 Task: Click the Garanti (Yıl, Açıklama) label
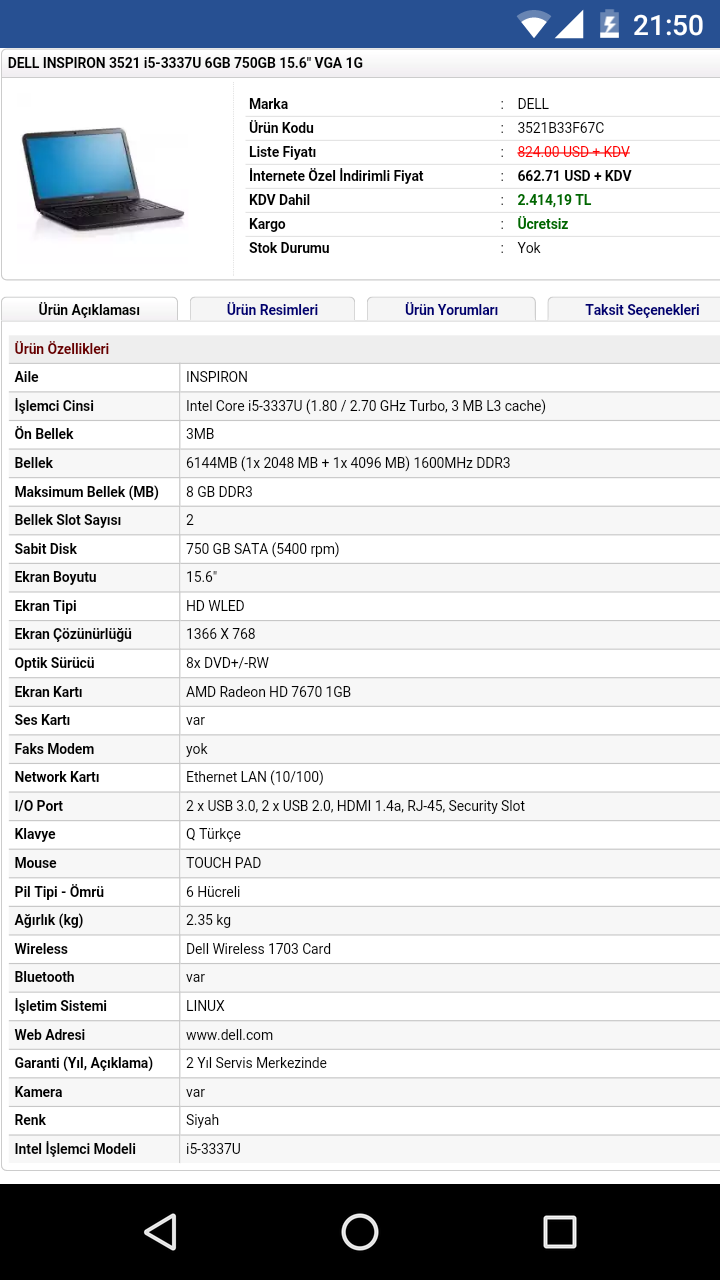click(x=83, y=1063)
